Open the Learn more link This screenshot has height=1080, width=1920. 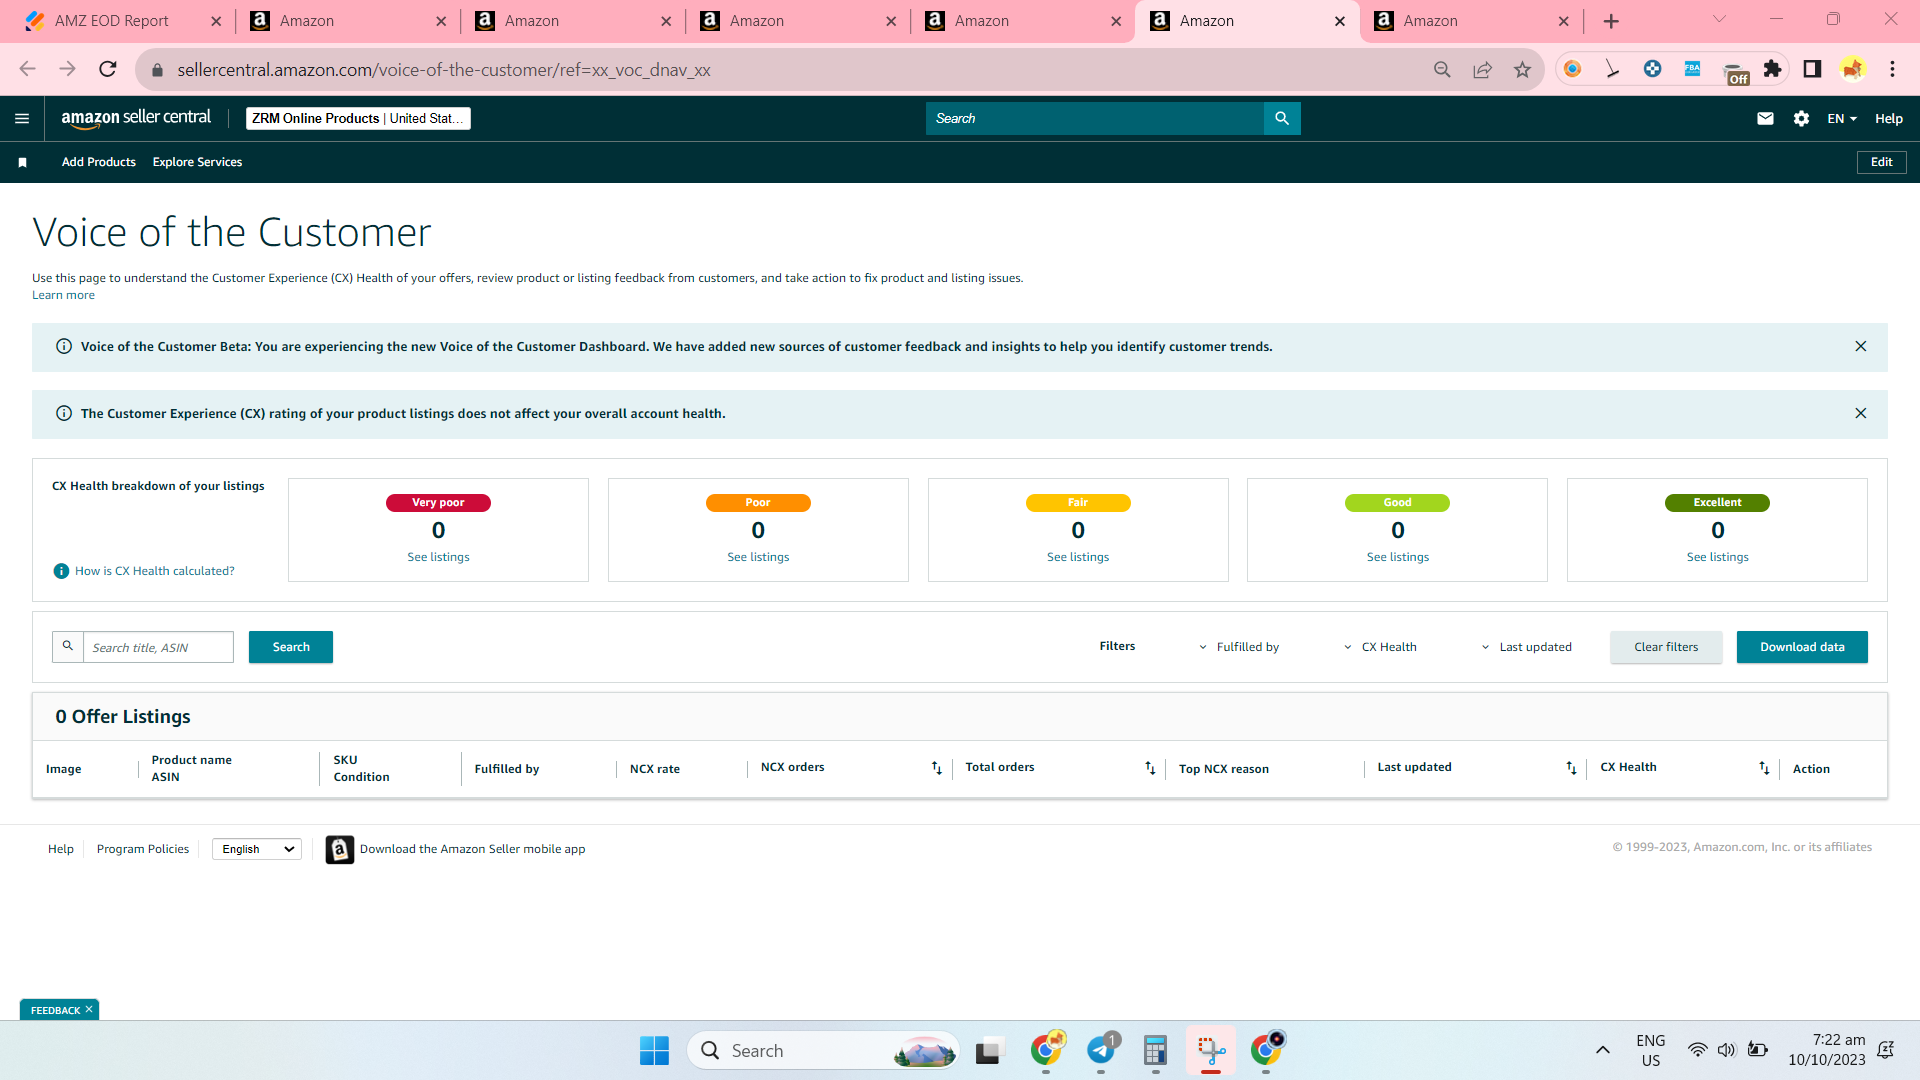[63, 295]
